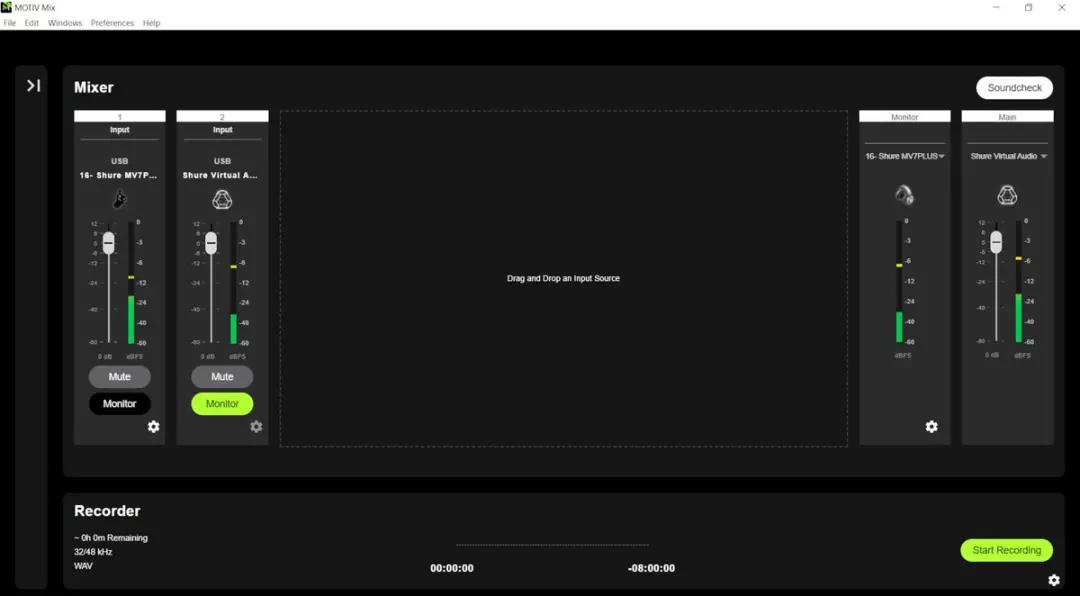The image size is (1080, 596).
Task: Click the Main output virtual audio icon
Action: [x=1007, y=195]
